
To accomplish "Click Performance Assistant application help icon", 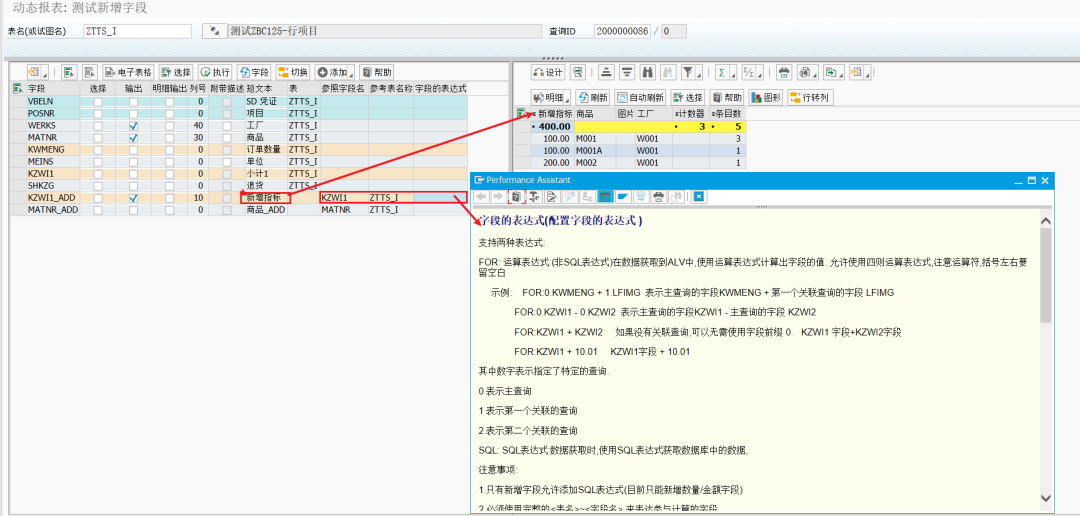I will [x=516, y=196].
